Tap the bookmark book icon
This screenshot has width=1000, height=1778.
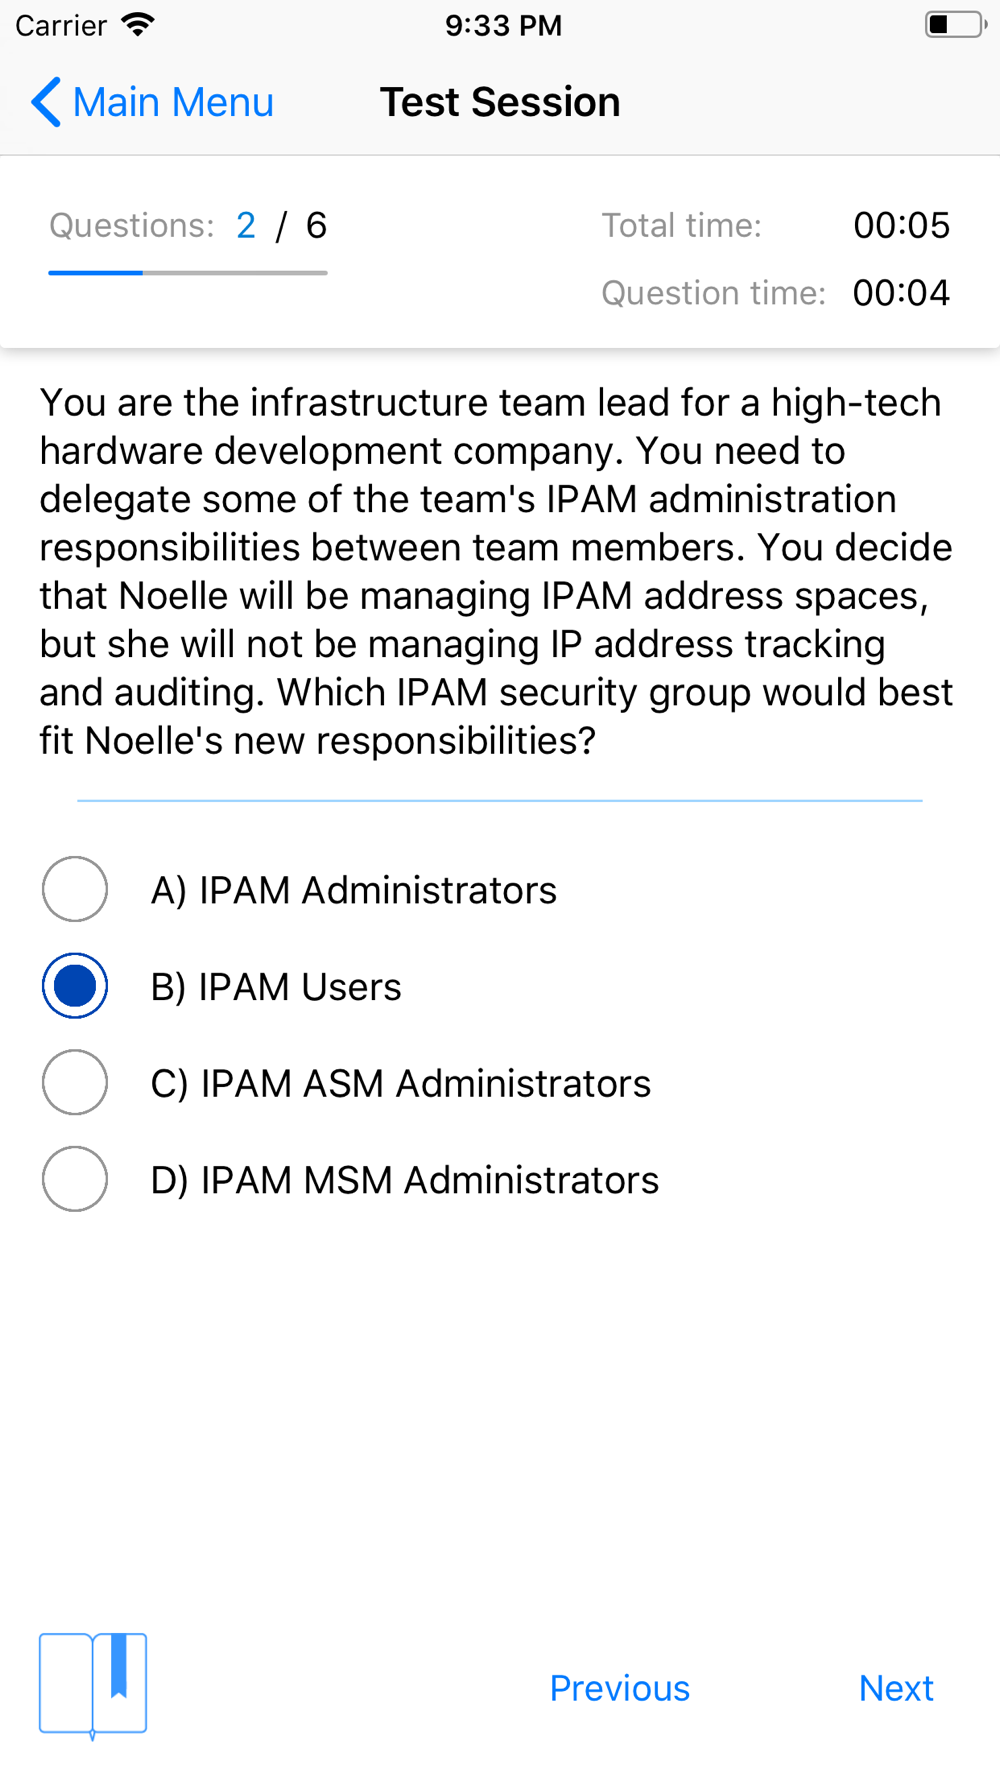coord(93,1685)
